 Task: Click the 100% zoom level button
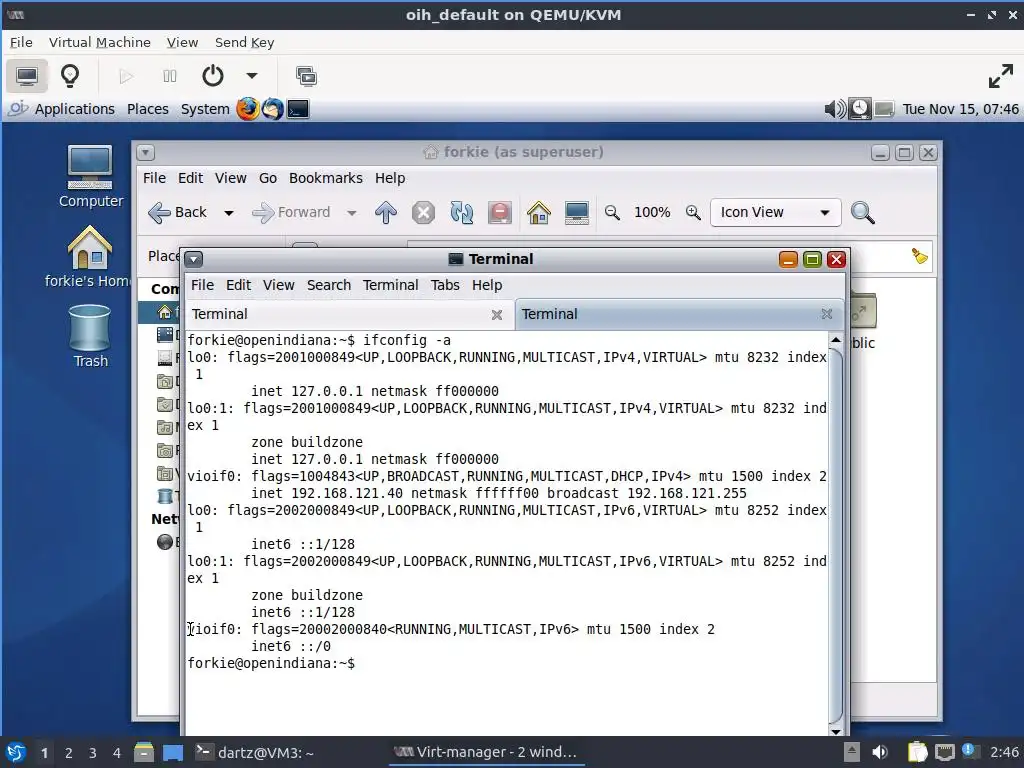click(652, 212)
